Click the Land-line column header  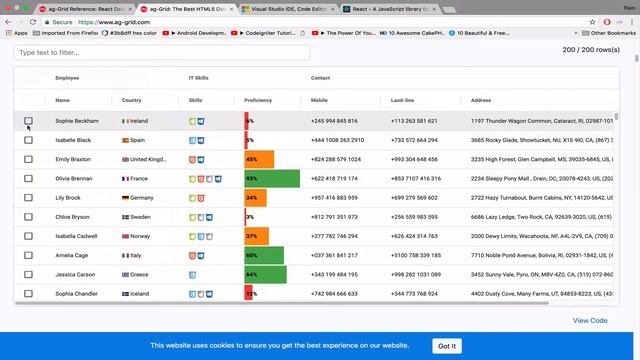402,100
